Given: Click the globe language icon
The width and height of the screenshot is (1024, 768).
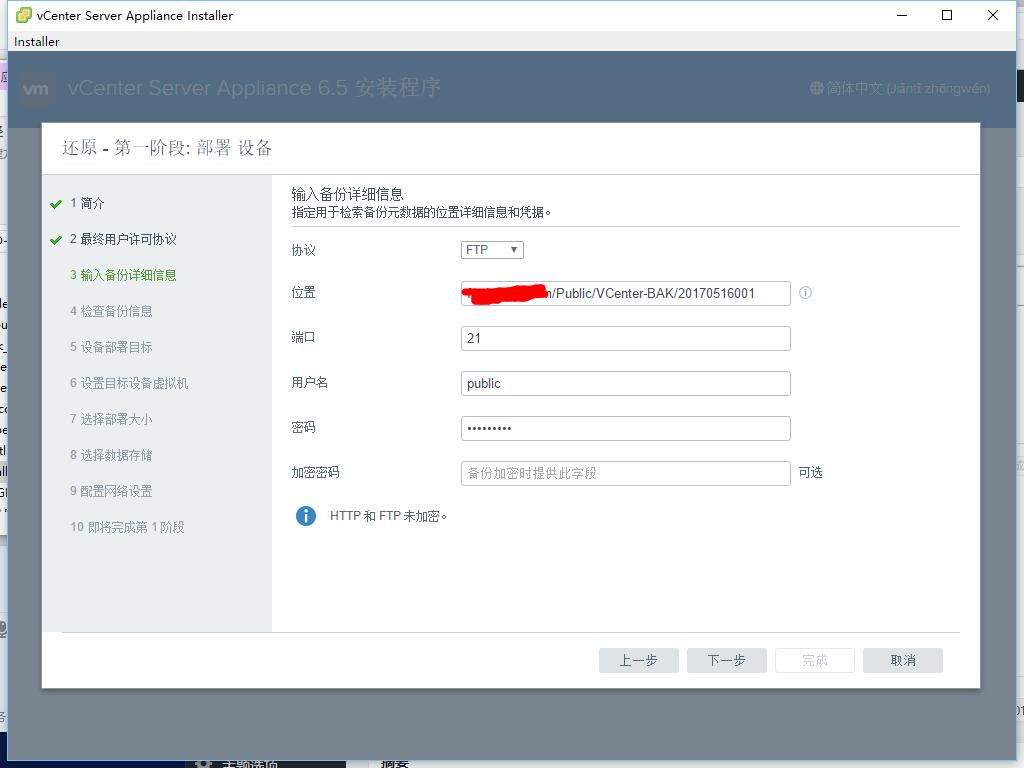Looking at the screenshot, I should coord(816,88).
